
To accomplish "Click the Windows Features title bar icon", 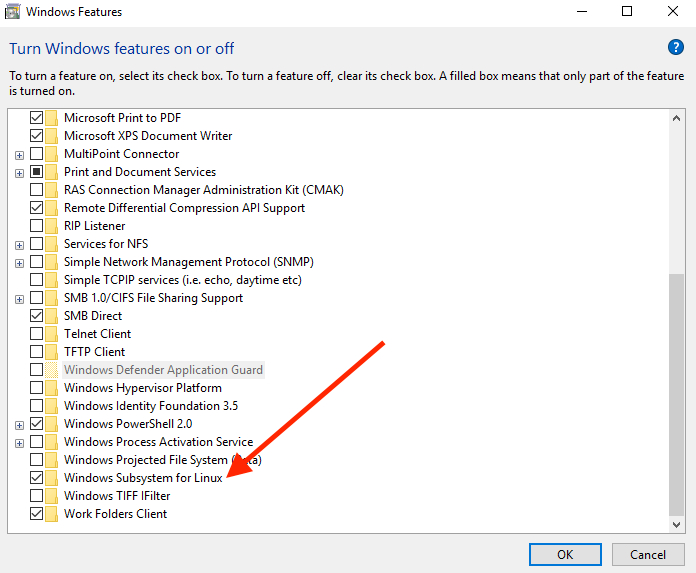I will [x=13, y=12].
